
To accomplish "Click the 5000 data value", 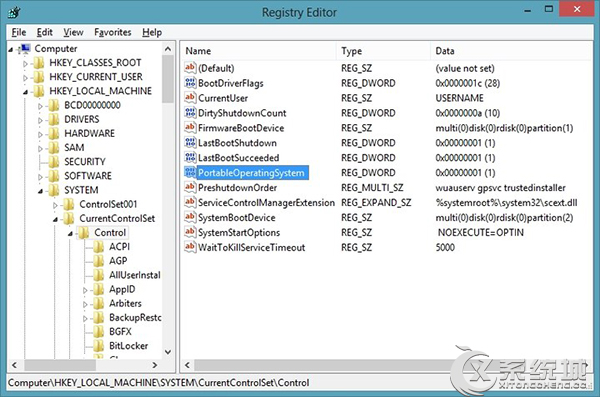I will [x=445, y=248].
